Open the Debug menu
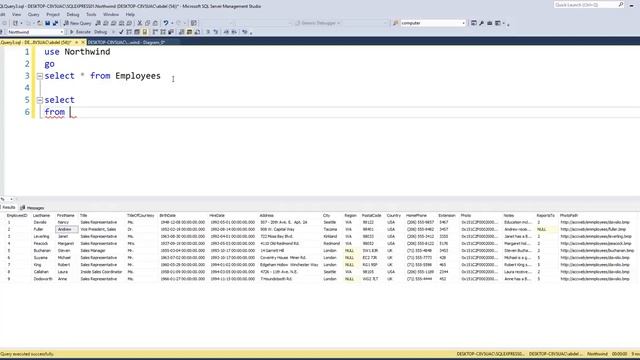 pos(73,14)
